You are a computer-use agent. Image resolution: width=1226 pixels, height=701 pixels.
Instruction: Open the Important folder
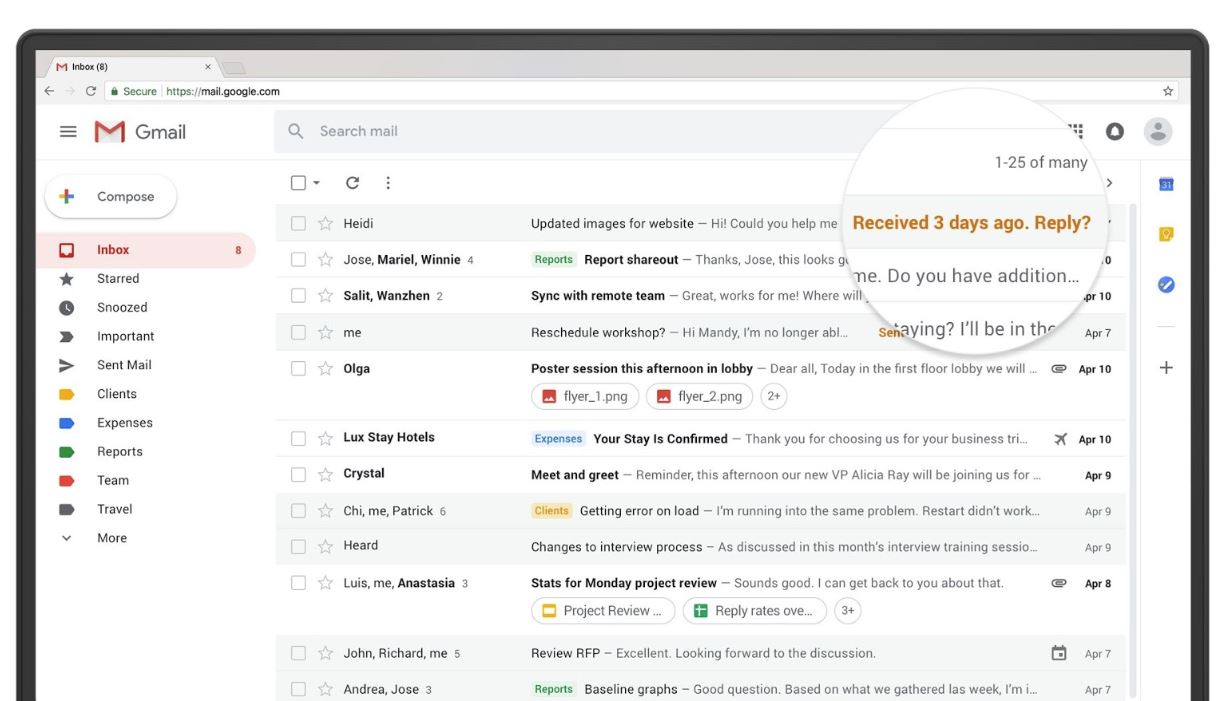[125, 337]
